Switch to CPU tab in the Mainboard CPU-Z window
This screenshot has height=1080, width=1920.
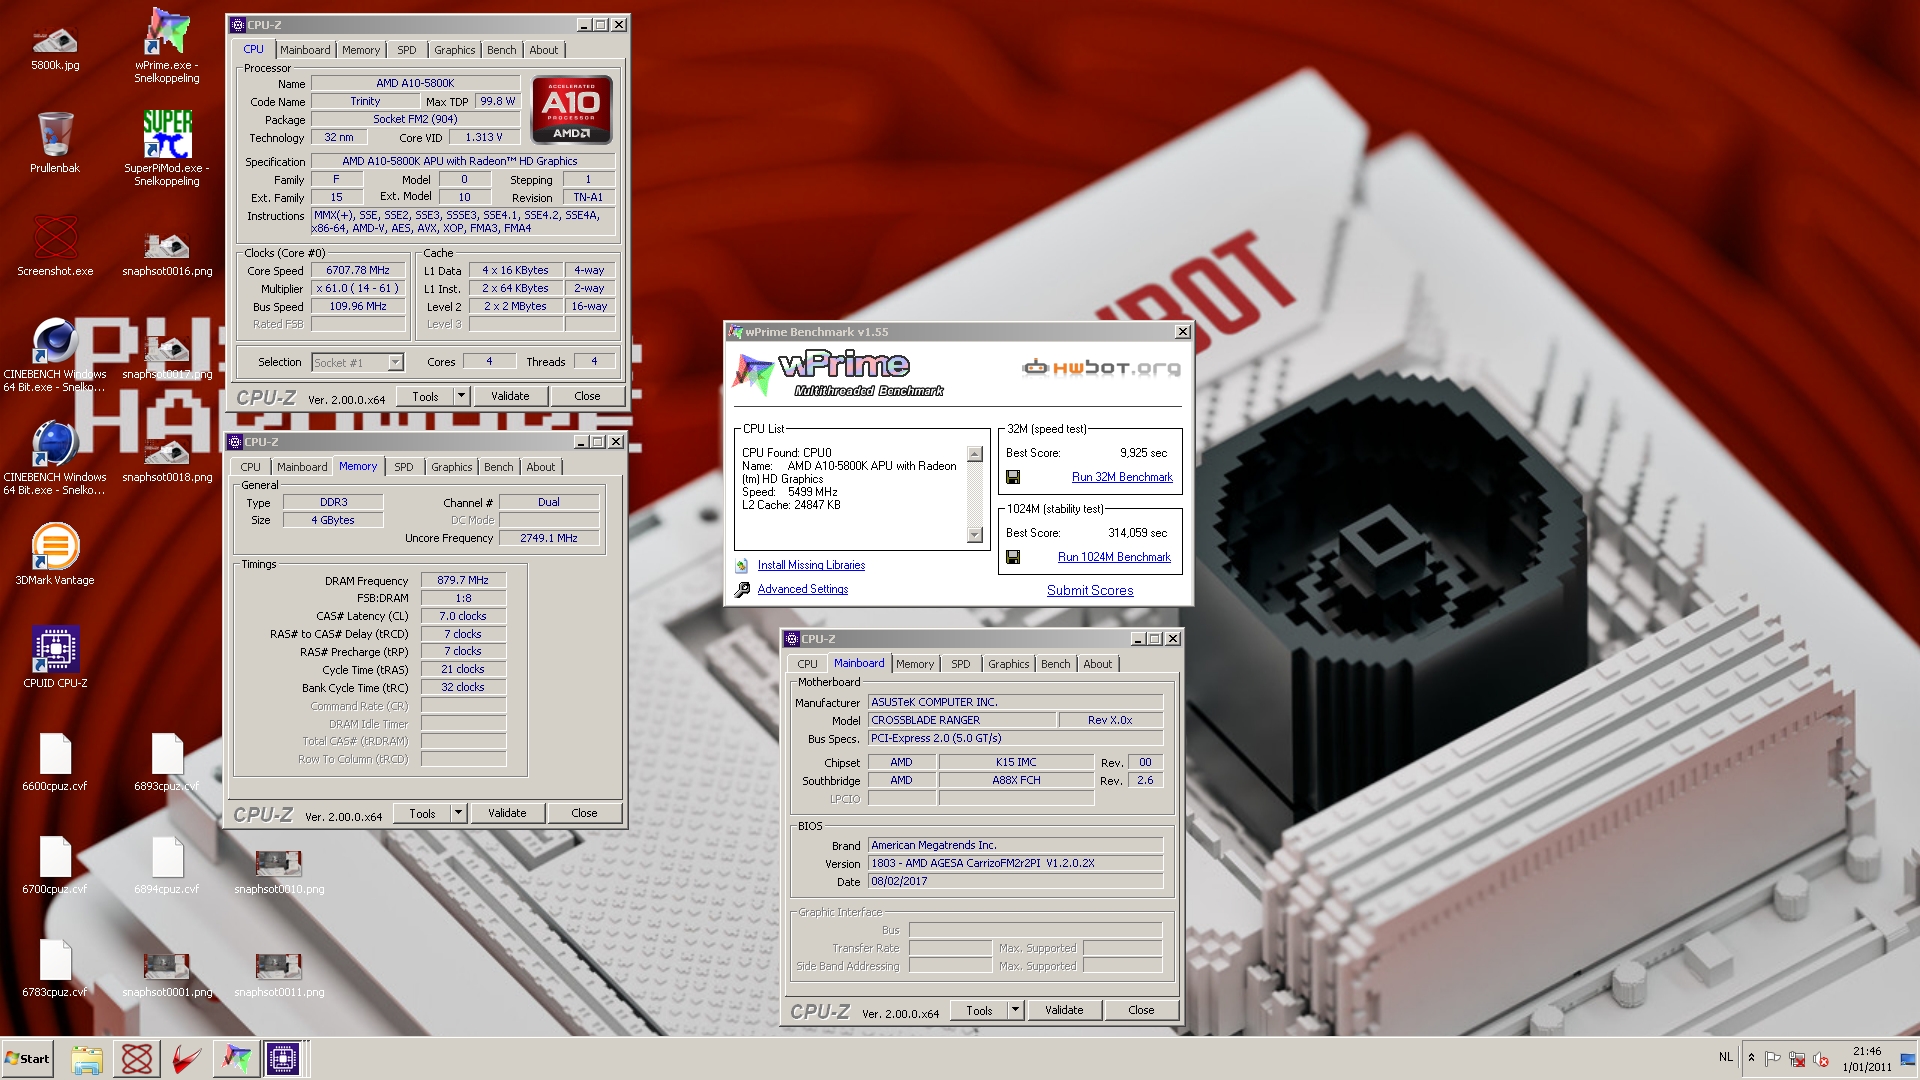(807, 664)
